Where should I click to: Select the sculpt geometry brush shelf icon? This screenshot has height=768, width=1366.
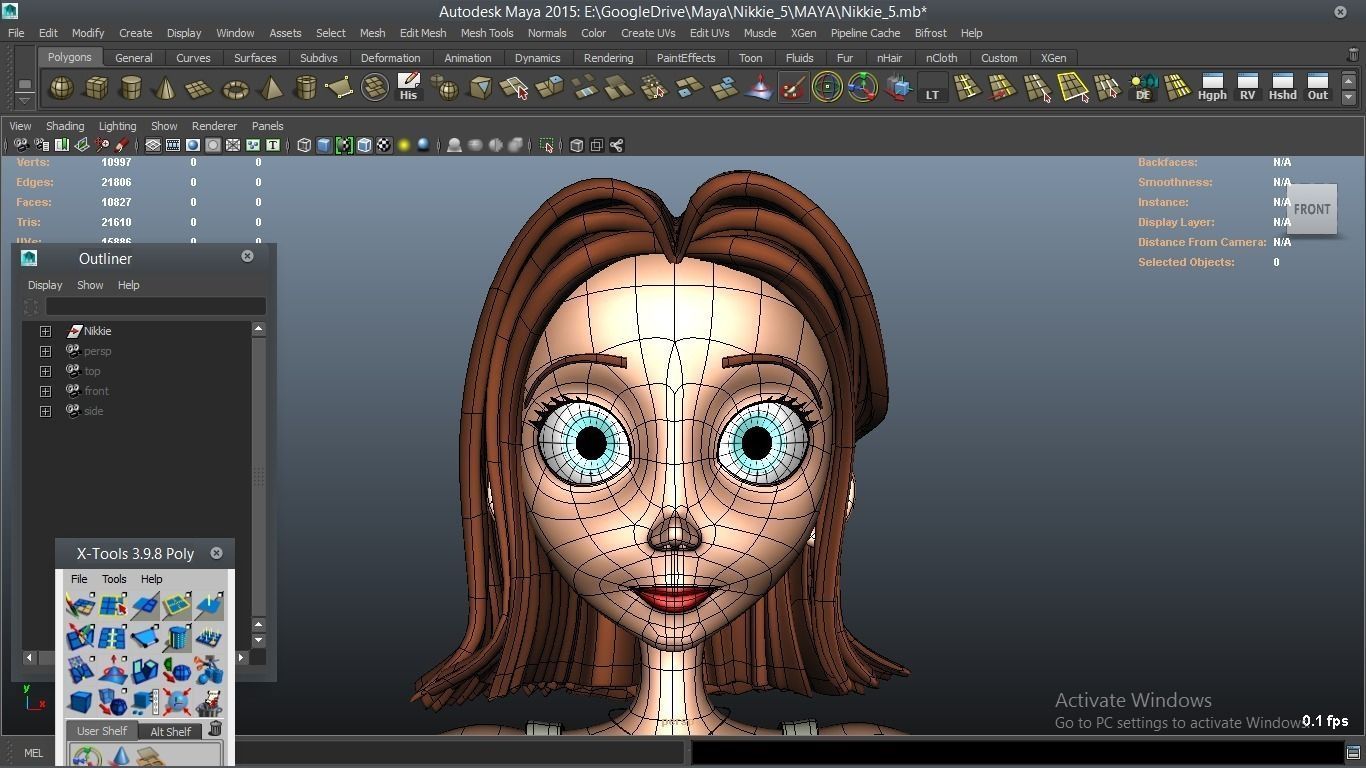tap(792, 88)
